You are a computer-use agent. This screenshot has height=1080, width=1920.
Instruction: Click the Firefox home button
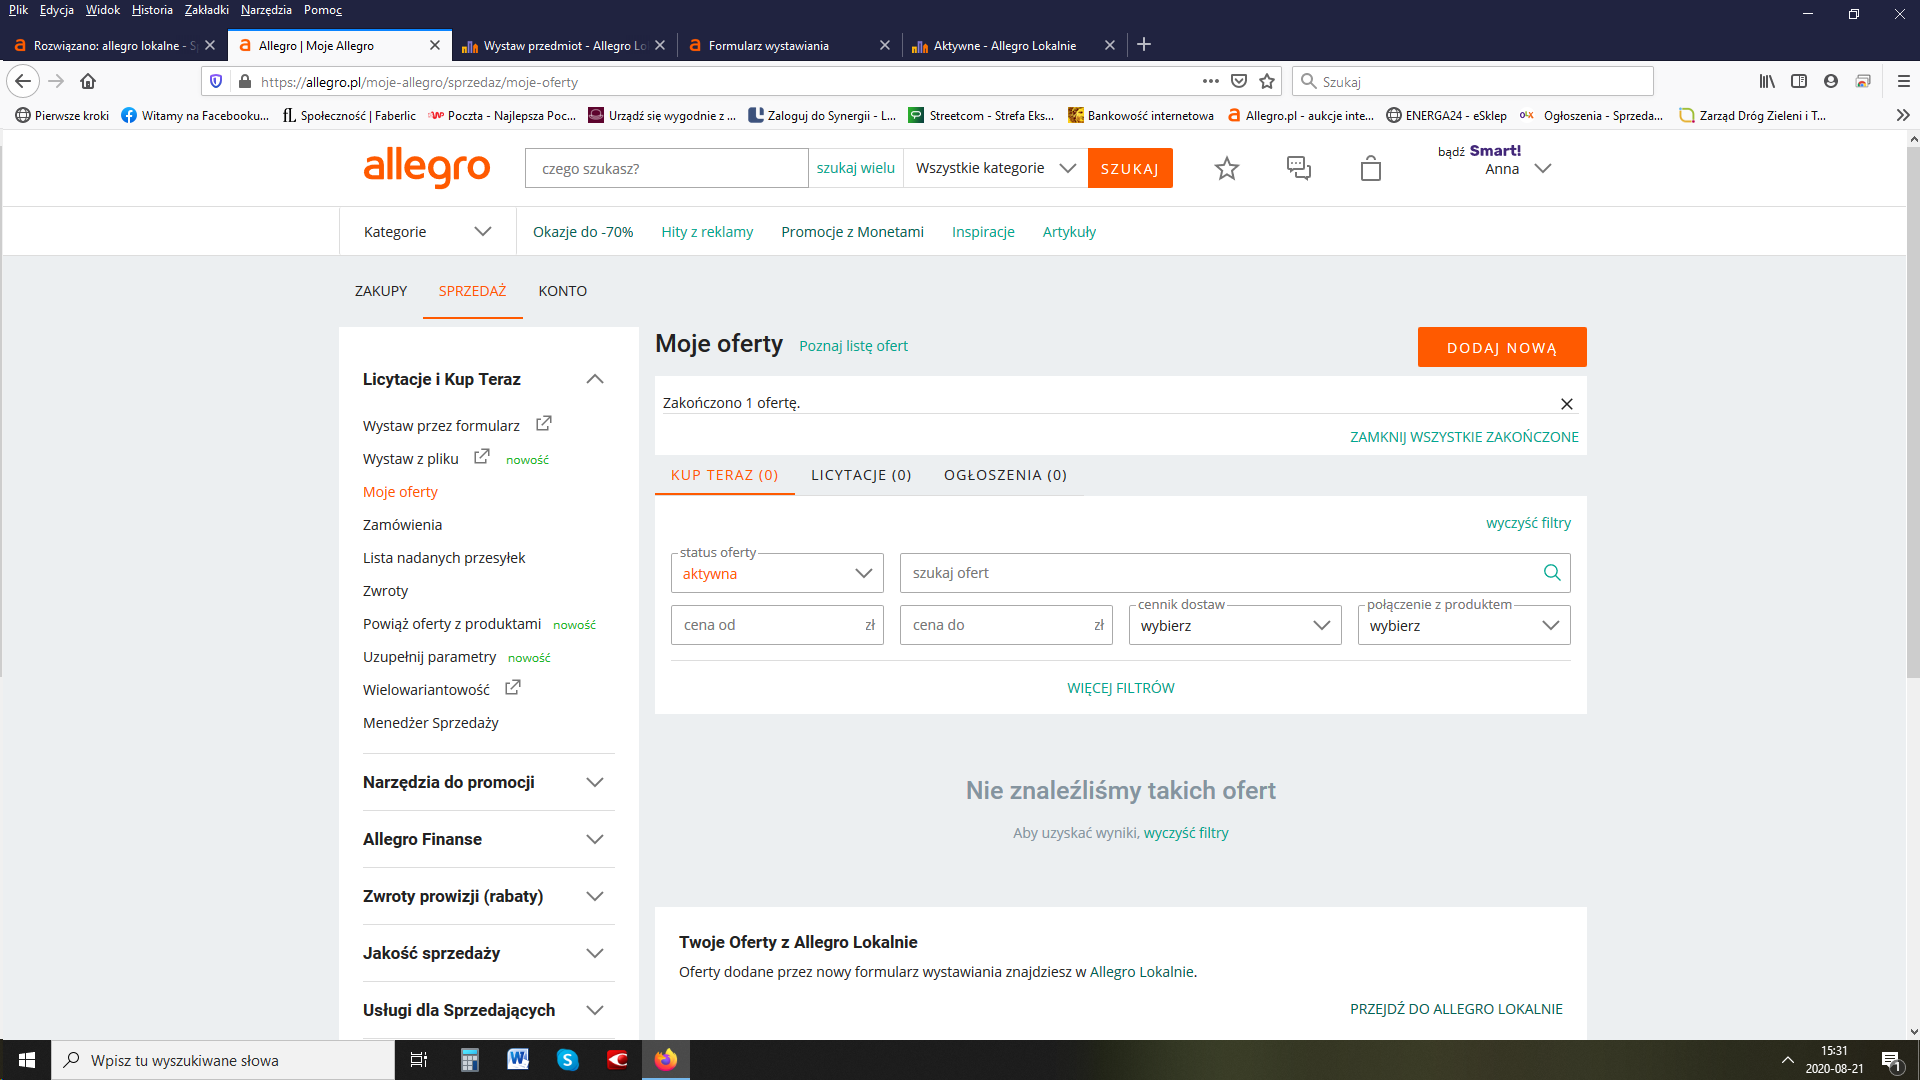click(x=88, y=81)
